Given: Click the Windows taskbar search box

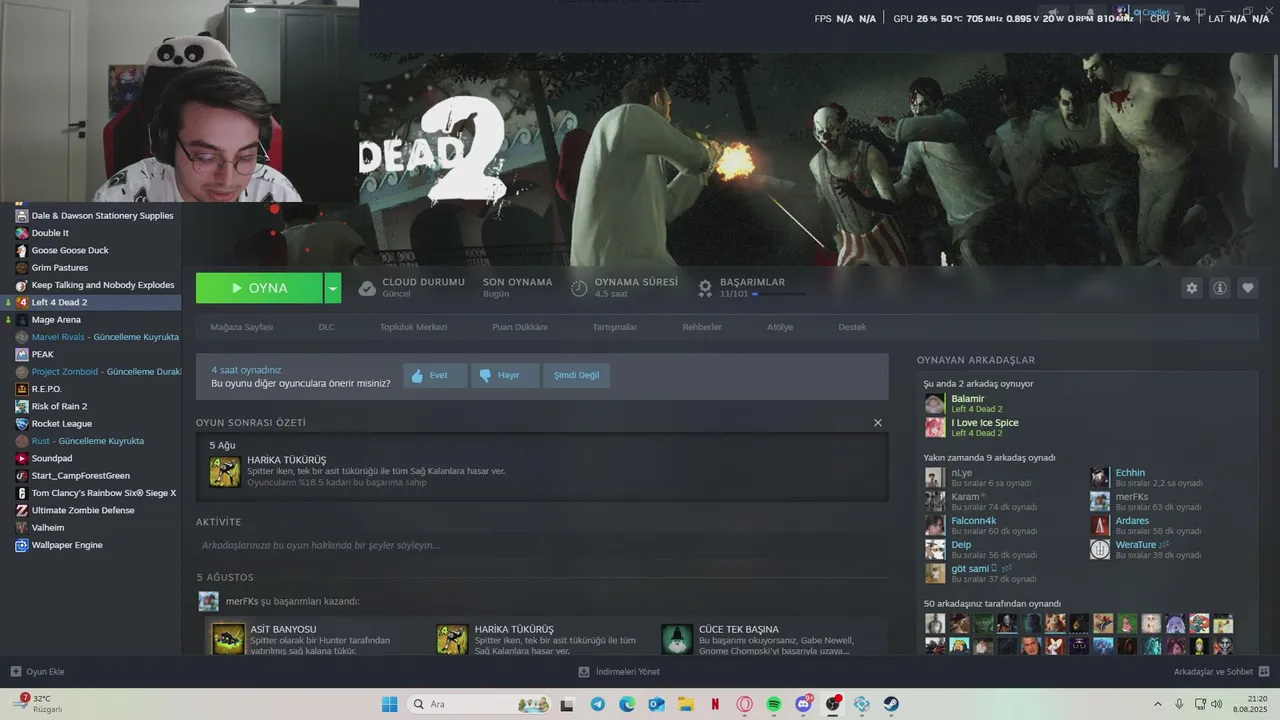Looking at the screenshot, I should (481, 704).
